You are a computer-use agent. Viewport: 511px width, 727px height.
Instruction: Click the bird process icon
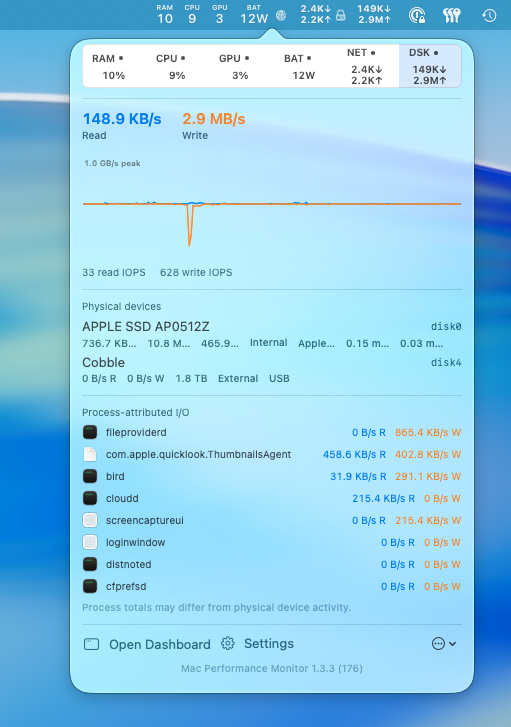pos(90,476)
